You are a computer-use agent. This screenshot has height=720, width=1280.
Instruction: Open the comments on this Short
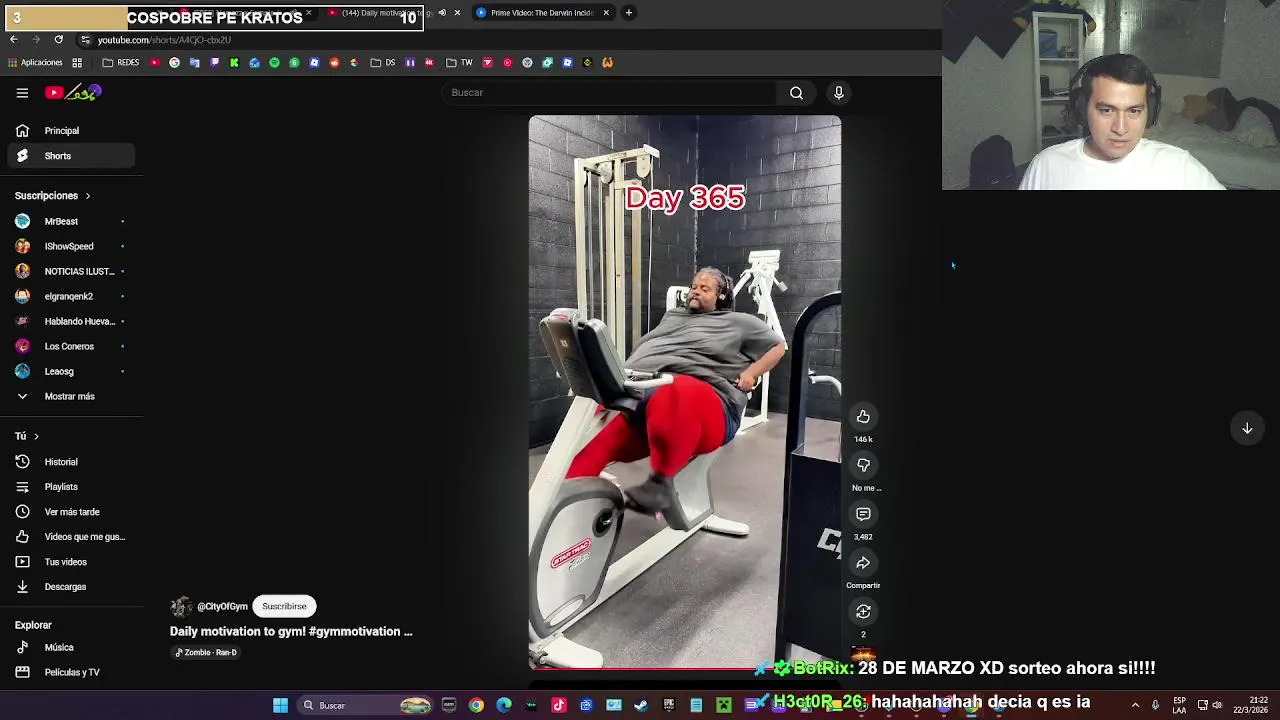863,514
